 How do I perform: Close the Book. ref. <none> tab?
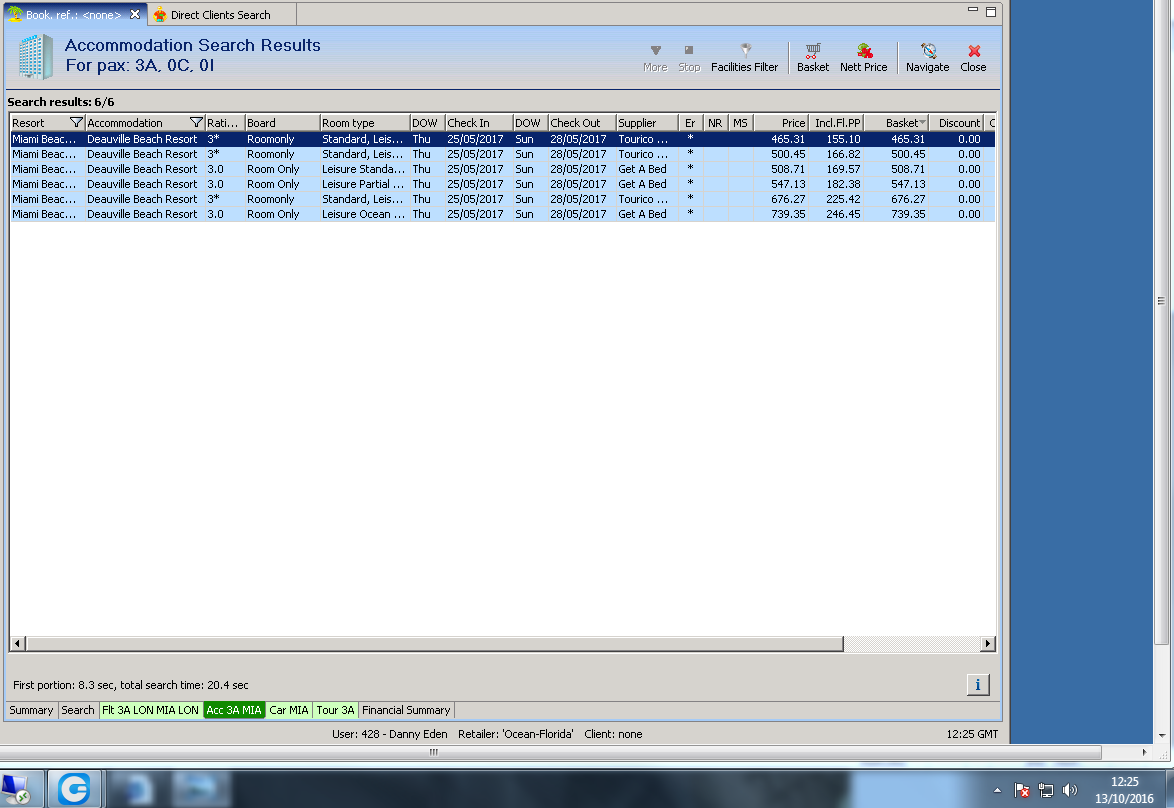(x=135, y=14)
